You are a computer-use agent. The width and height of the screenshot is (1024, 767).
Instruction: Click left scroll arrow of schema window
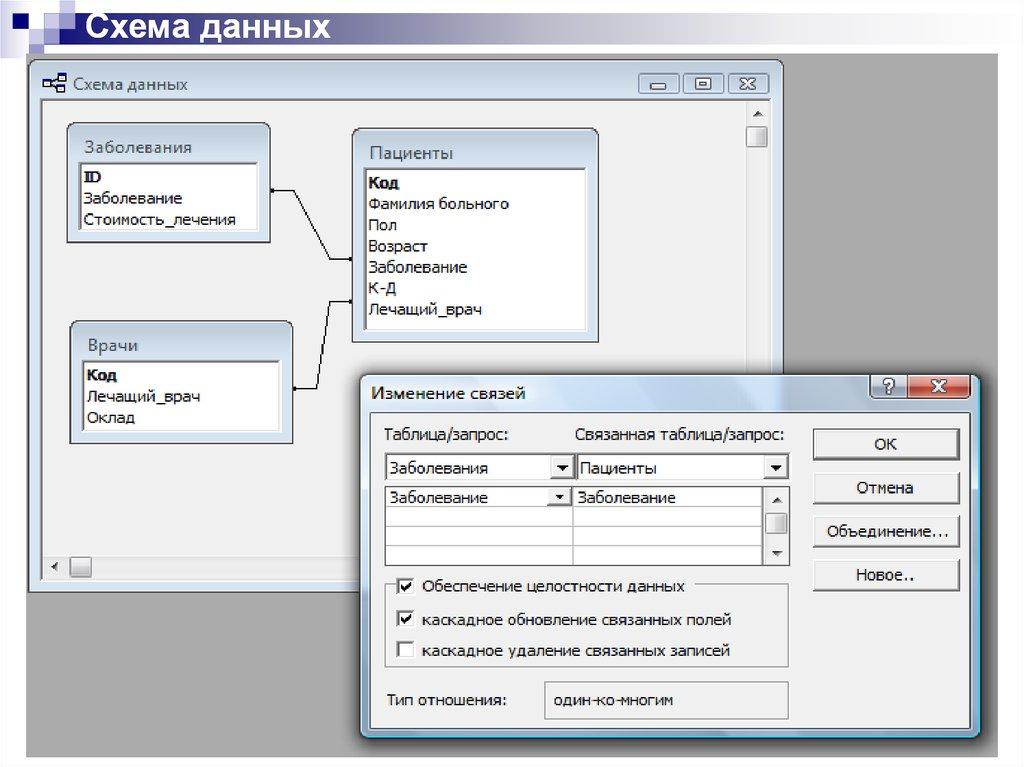[51, 567]
